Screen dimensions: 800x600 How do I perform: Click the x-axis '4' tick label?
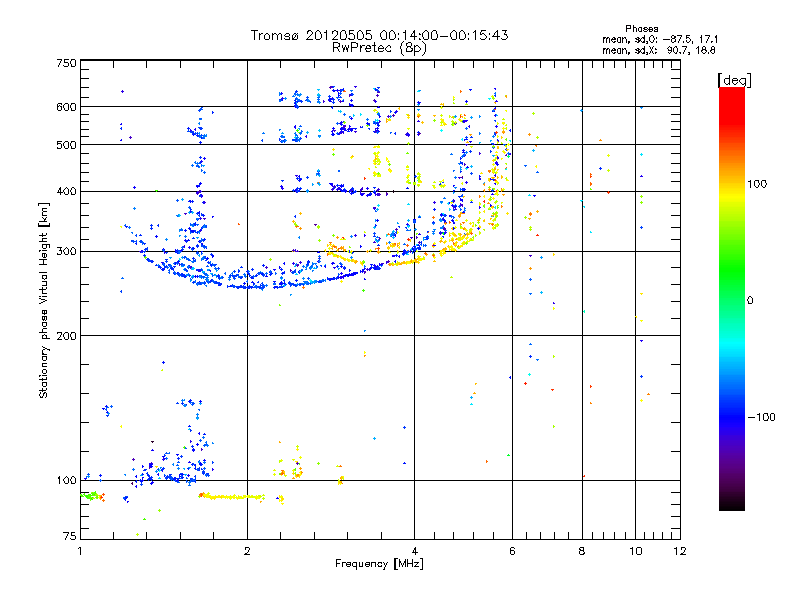click(414, 551)
